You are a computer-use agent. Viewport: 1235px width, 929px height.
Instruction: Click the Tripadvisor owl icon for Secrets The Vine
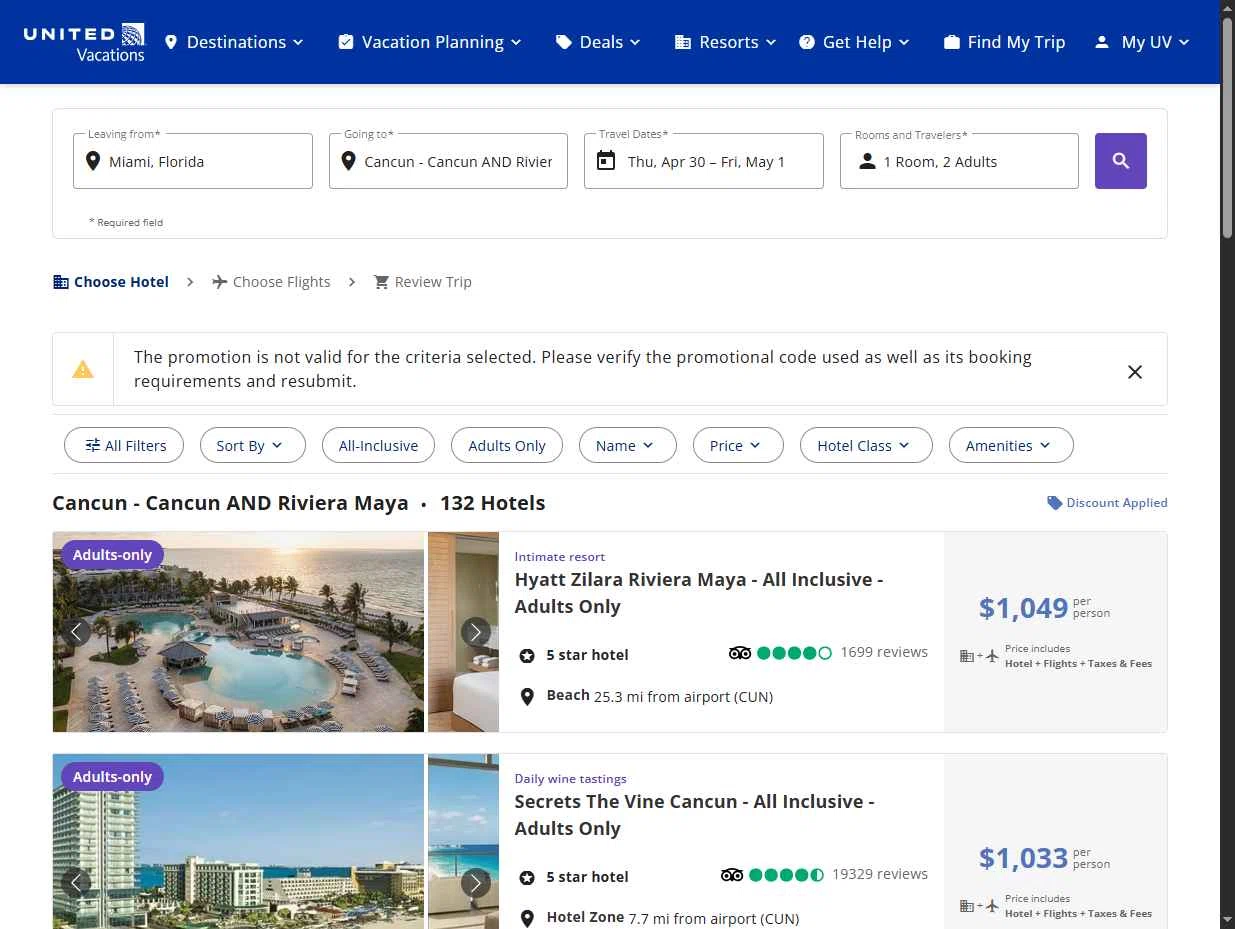732,875
